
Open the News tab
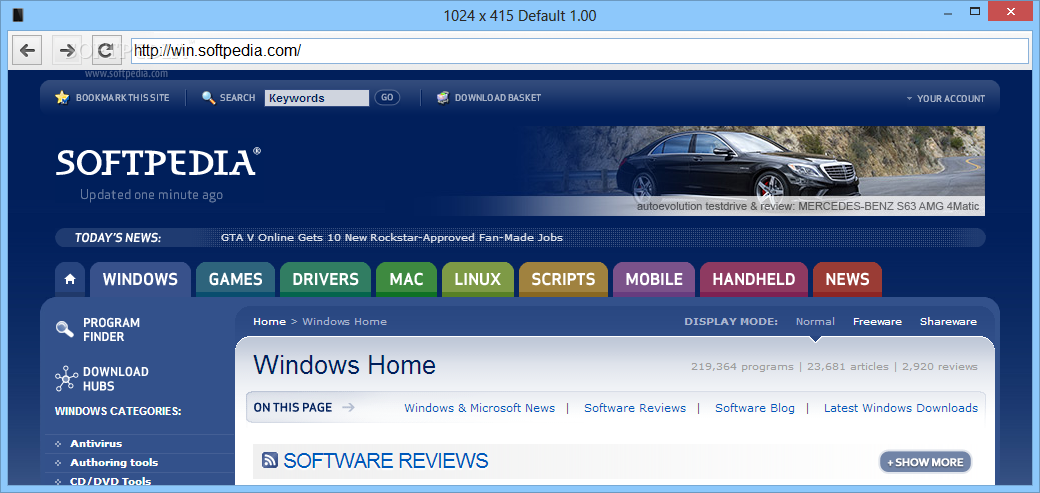[x=847, y=279]
